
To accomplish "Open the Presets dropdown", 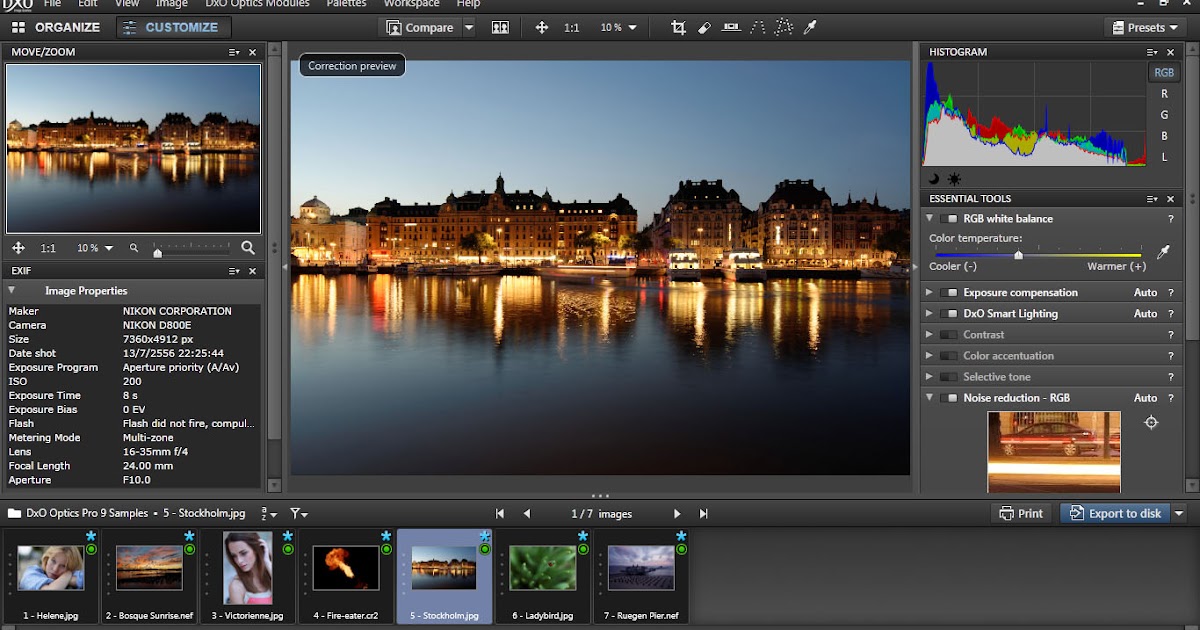I will (x=1145, y=28).
